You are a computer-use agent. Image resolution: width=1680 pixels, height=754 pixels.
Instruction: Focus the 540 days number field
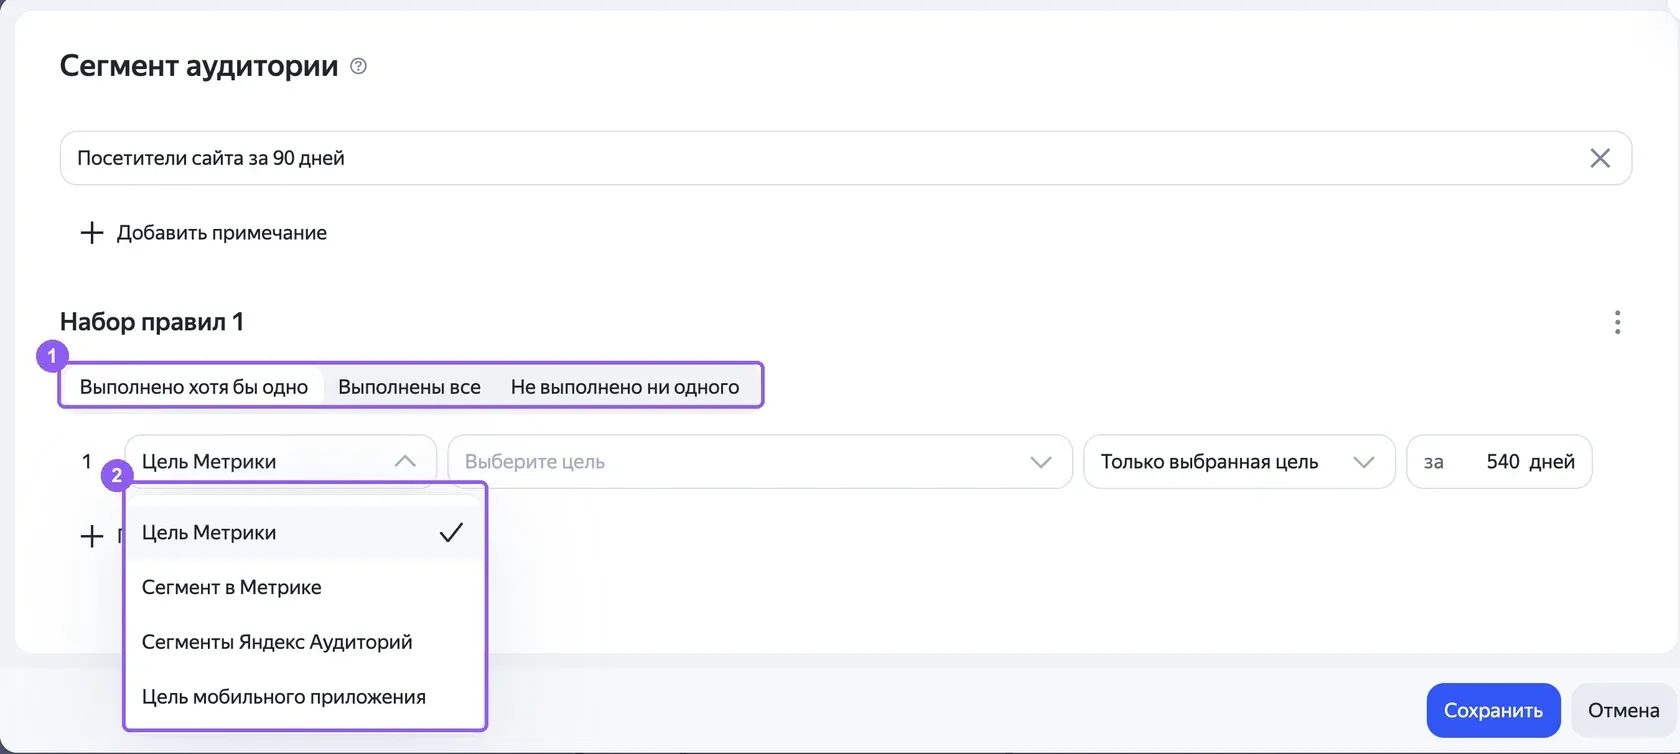(x=1502, y=462)
